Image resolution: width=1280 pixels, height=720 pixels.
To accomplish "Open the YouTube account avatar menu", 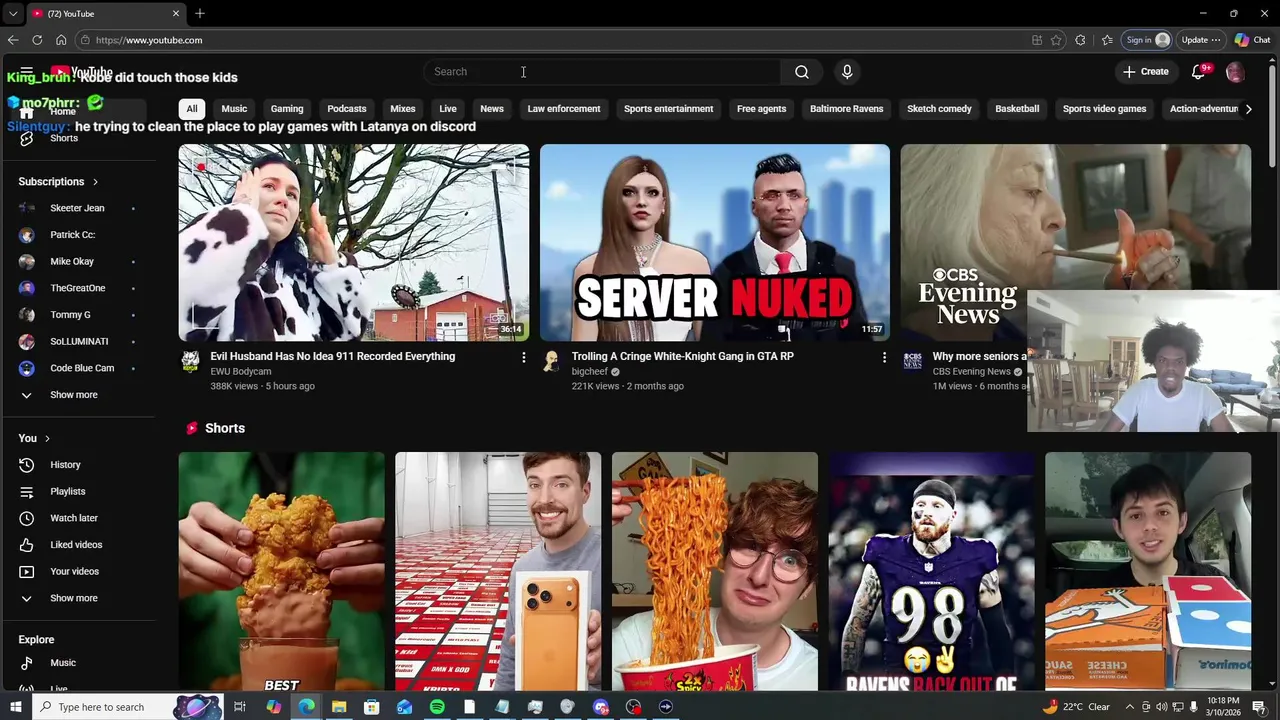I will pos(1235,72).
